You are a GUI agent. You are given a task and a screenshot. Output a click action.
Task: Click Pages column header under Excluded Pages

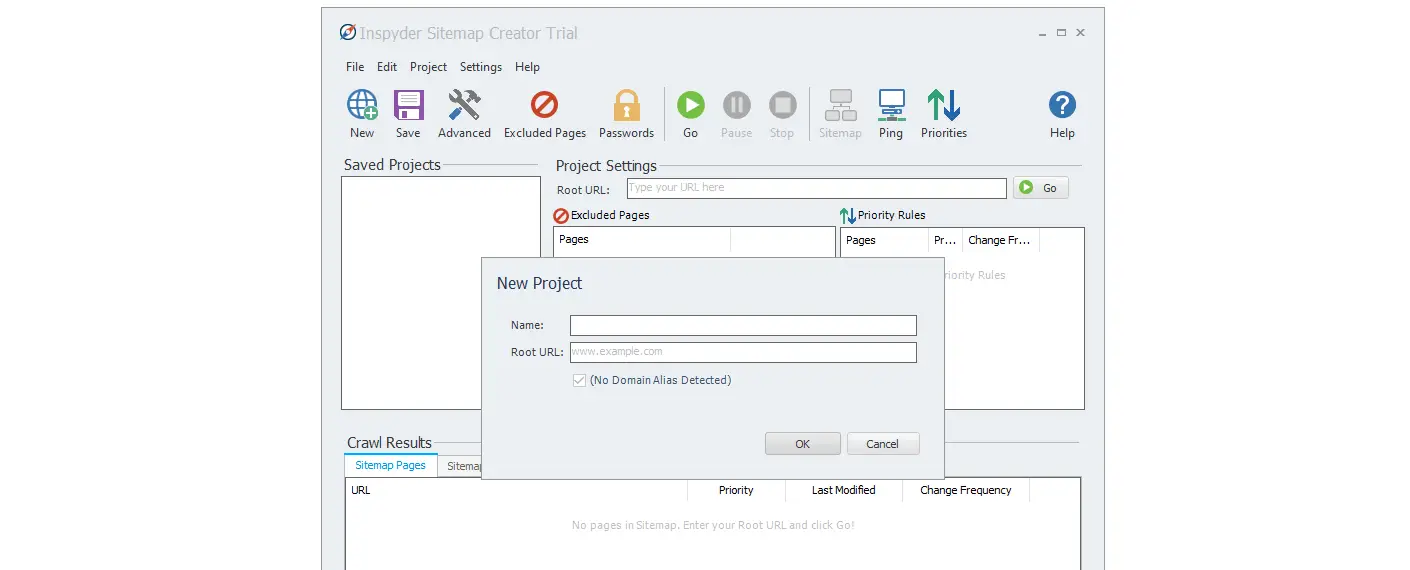pos(642,240)
